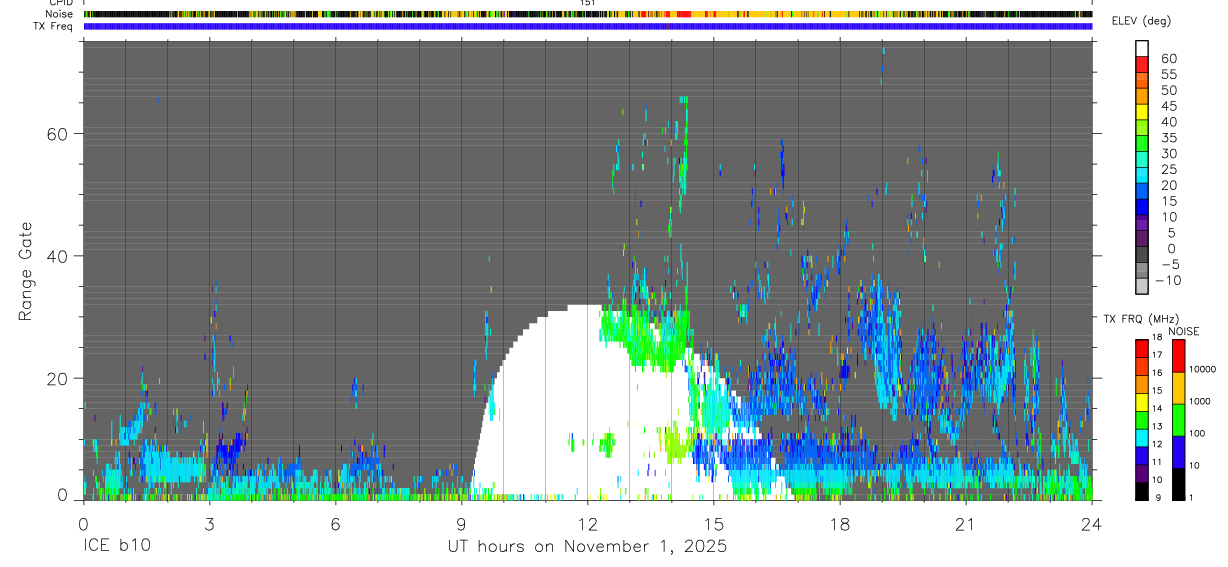Click the yellow ELEV colorbar segment below 45
The width and height of the screenshot is (1228, 567).
coord(1142,112)
